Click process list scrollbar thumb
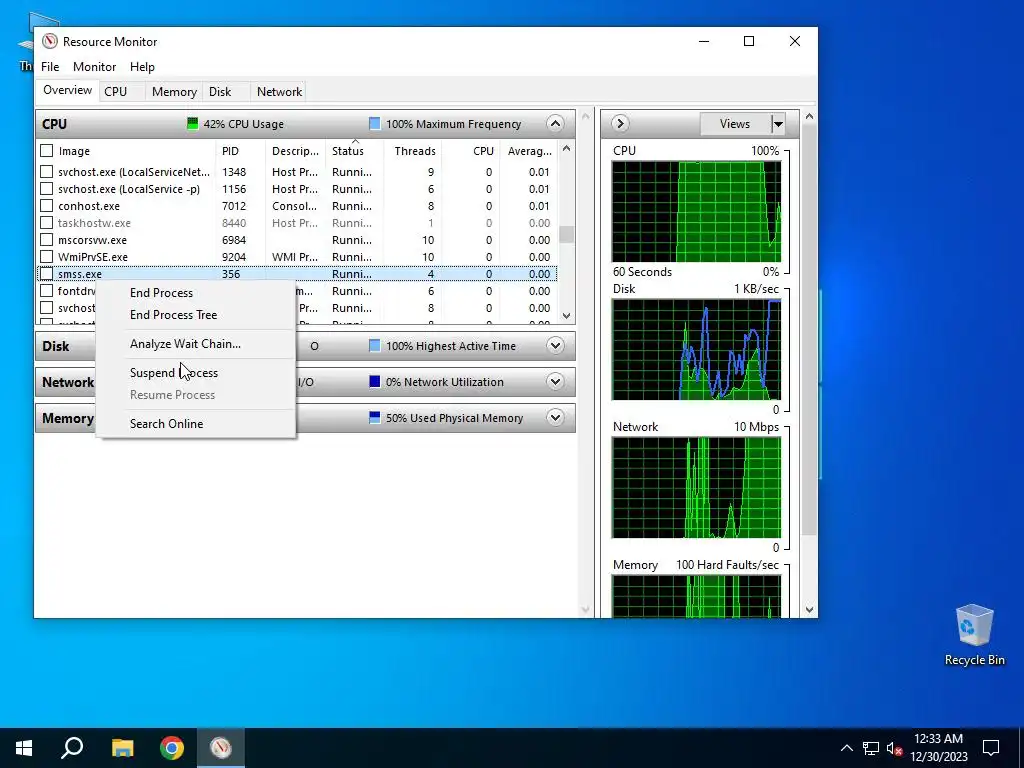The image size is (1024, 768). pyautogui.click(x=566, y=234)
